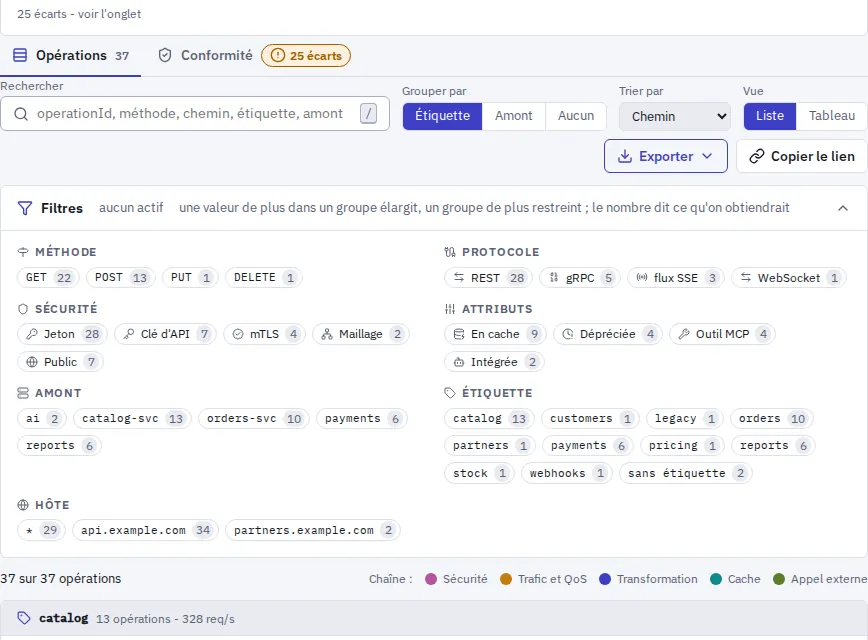Screen dimensions: 868x640
Task: Collapse the catalog operations group
Action: [434, 618]
